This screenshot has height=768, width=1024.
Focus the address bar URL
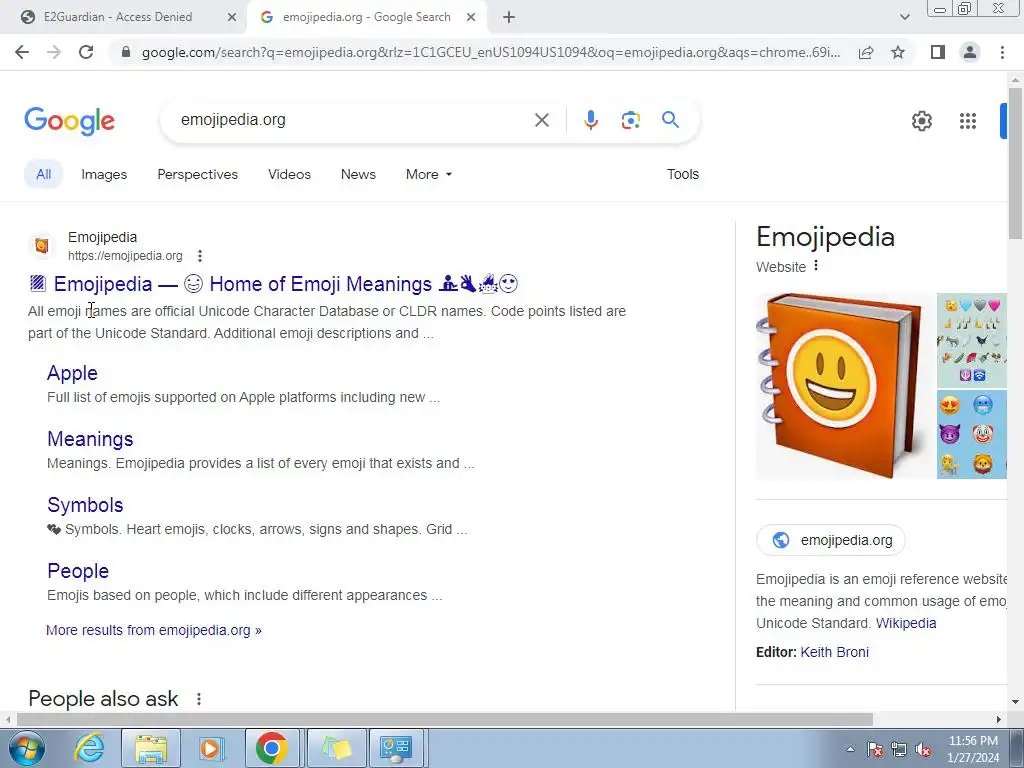coord(490,52)
